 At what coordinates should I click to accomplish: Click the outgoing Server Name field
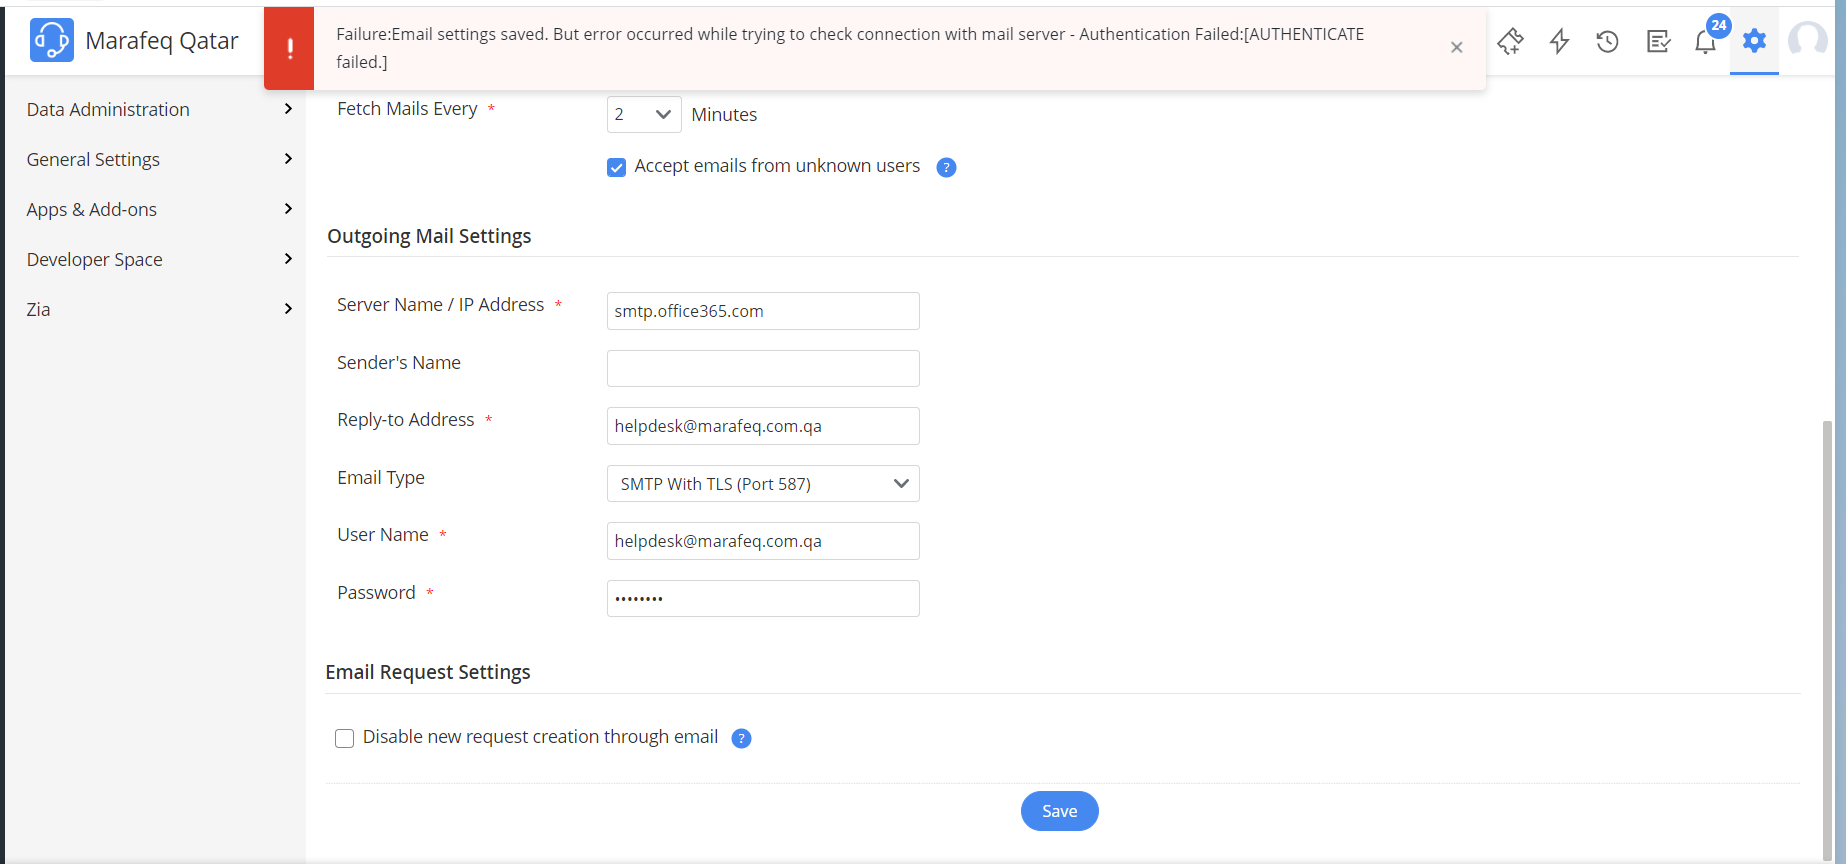point(763,311)
